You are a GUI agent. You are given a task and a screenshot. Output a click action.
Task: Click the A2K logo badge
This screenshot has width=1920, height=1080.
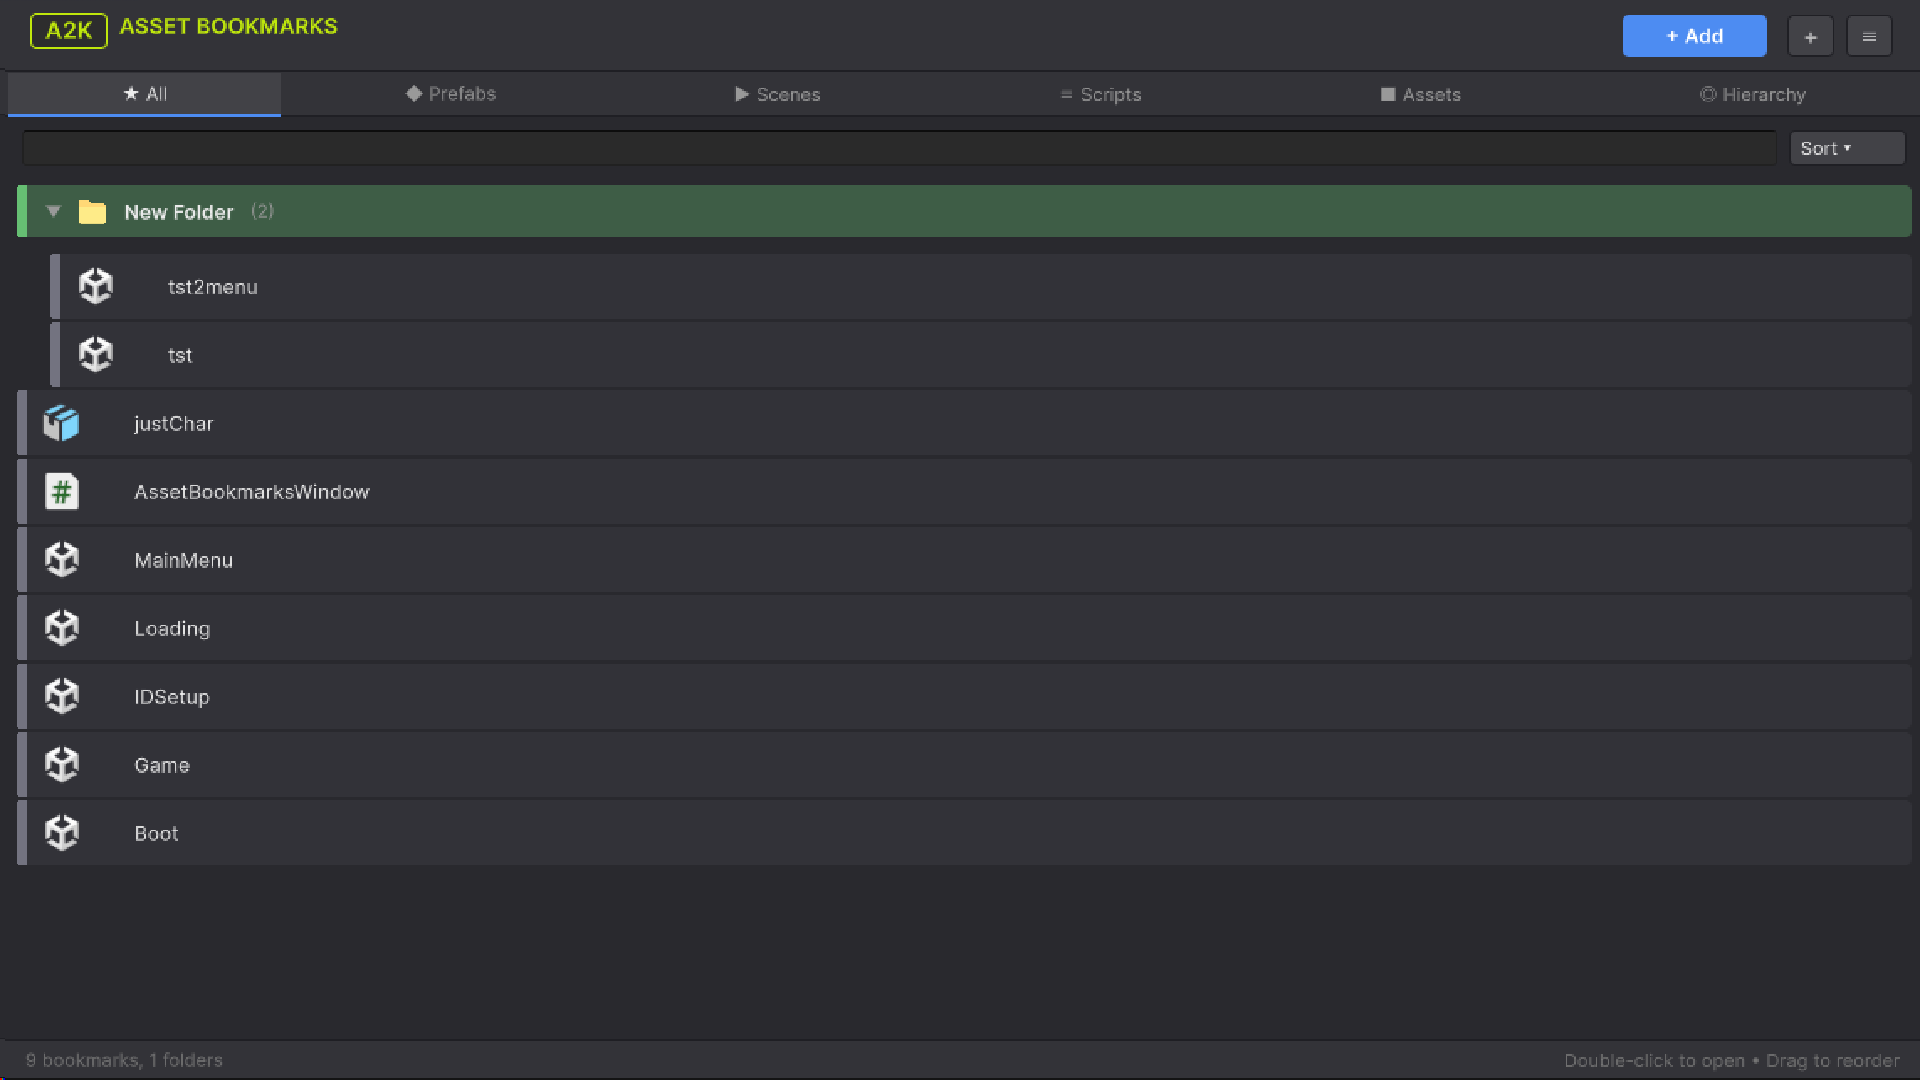point(69,30)
